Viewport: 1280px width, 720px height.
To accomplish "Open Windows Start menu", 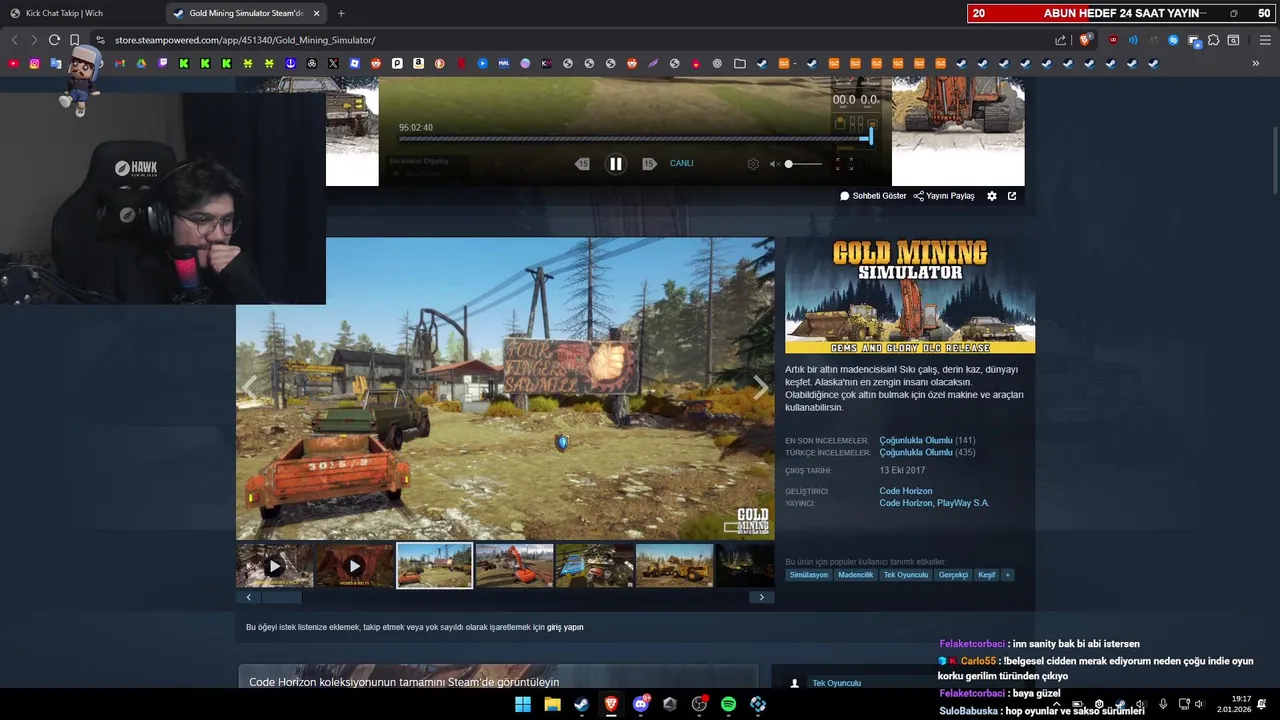I will [x=523, y=704].
